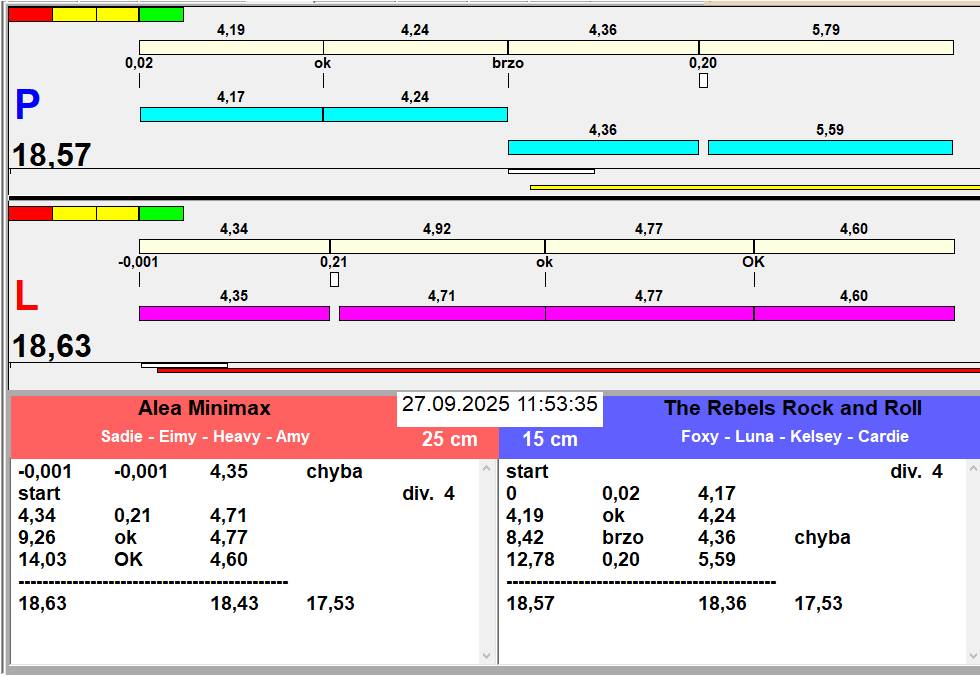Select the beige 4,36 bar in lane P

(x=603, y=47)
